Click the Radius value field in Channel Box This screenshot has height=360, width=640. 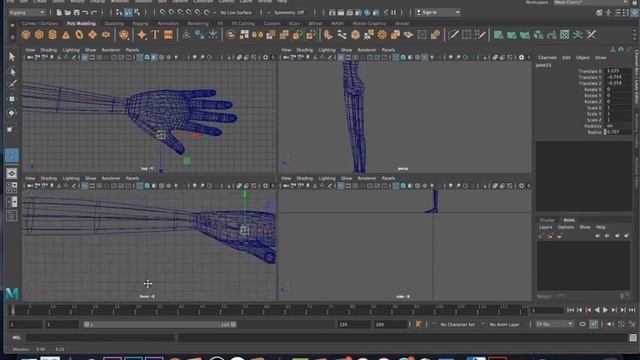[618, 132]
